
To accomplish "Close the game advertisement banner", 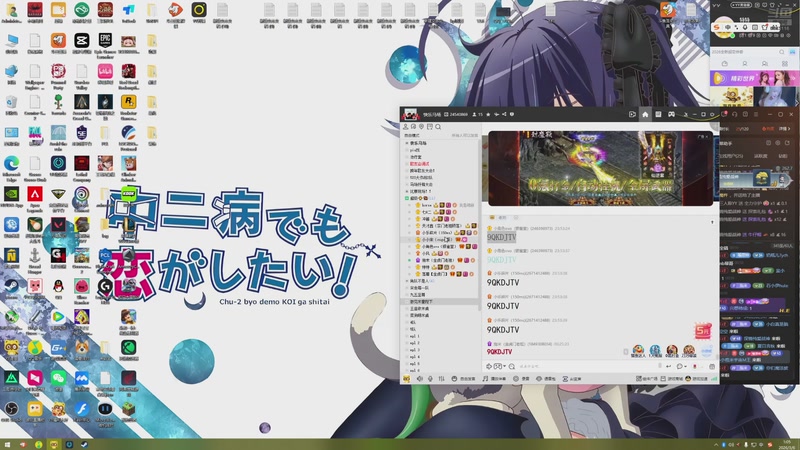I will point(708,137).
